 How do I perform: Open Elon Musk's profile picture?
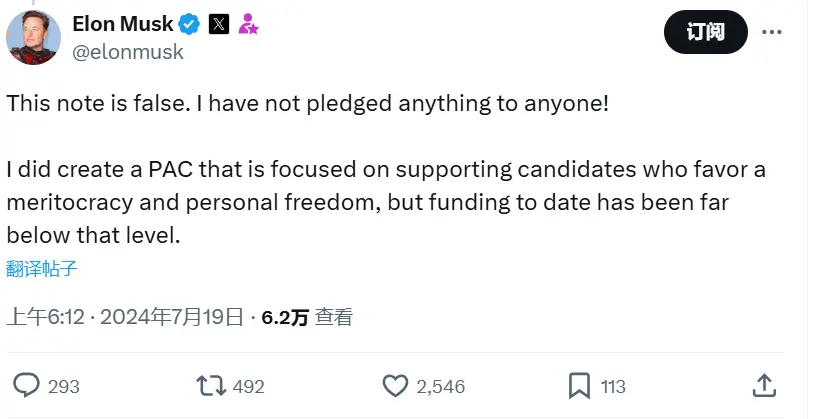[x=32, y=37]
